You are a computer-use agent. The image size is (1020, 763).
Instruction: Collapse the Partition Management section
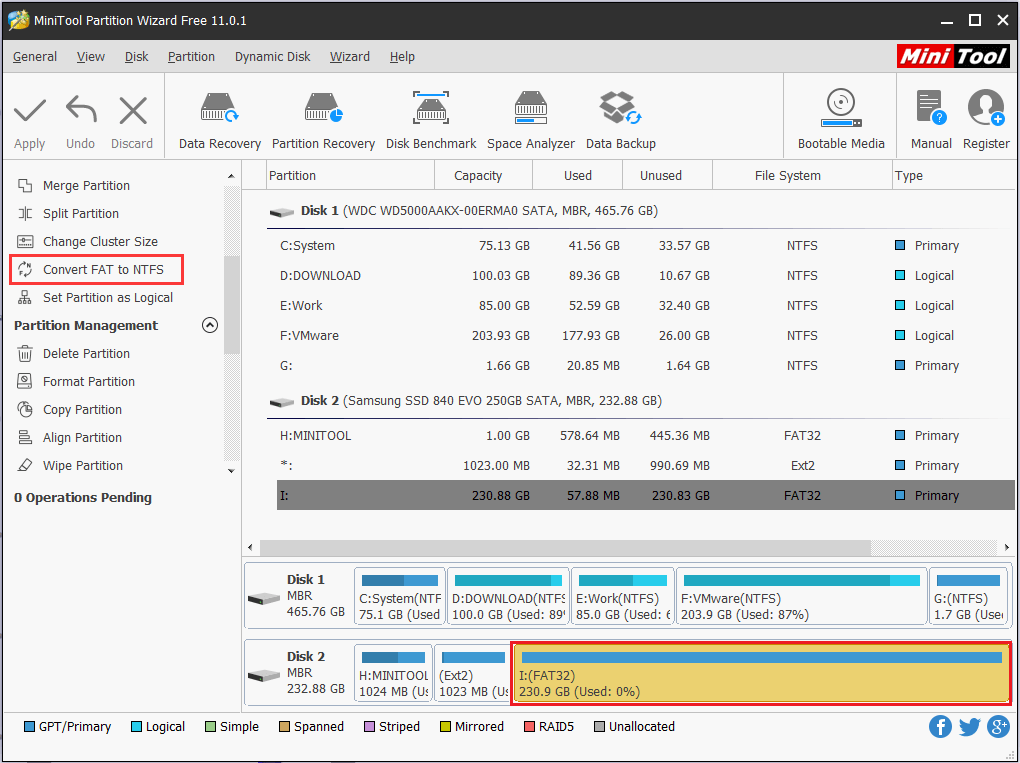click(x=210, y=325)
